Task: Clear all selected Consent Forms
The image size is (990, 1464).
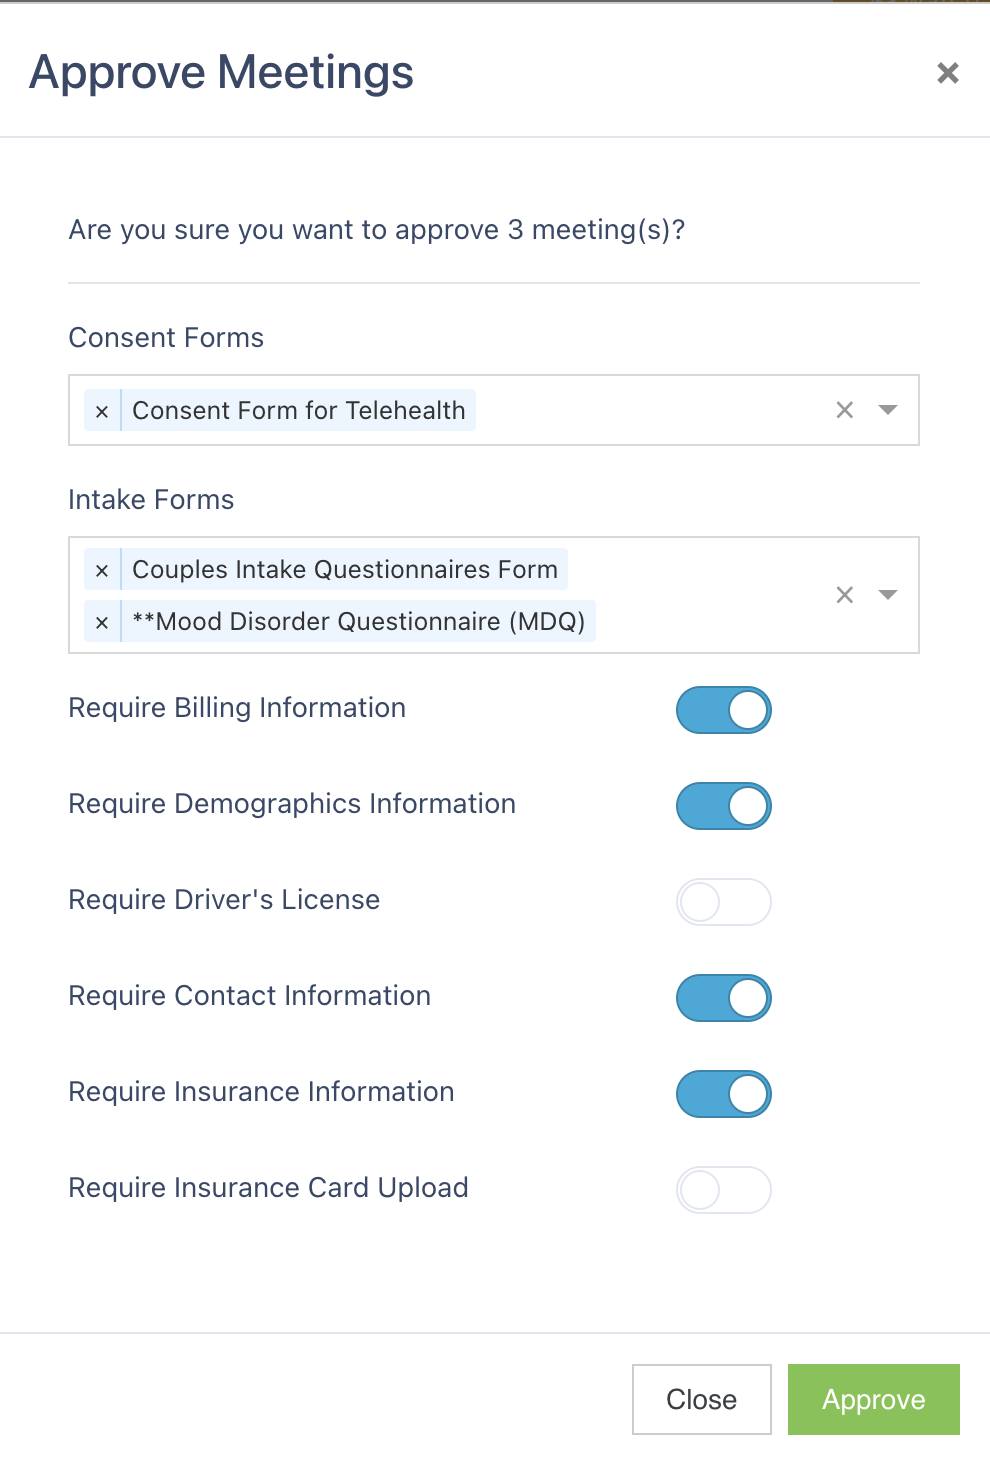Action: pos(845,410)
